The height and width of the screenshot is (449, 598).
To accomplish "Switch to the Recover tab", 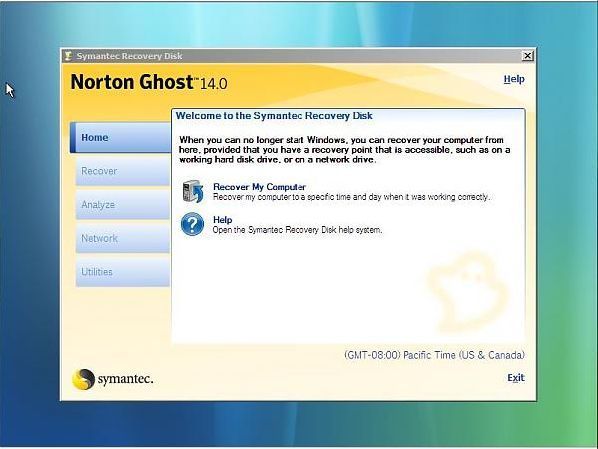I will (x=123, y=171).
